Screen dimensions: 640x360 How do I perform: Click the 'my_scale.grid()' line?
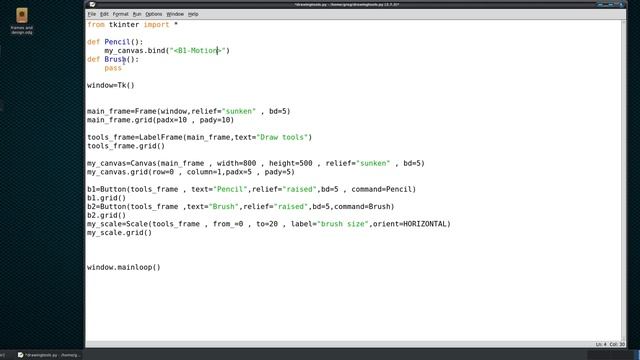tap(120, 233)
